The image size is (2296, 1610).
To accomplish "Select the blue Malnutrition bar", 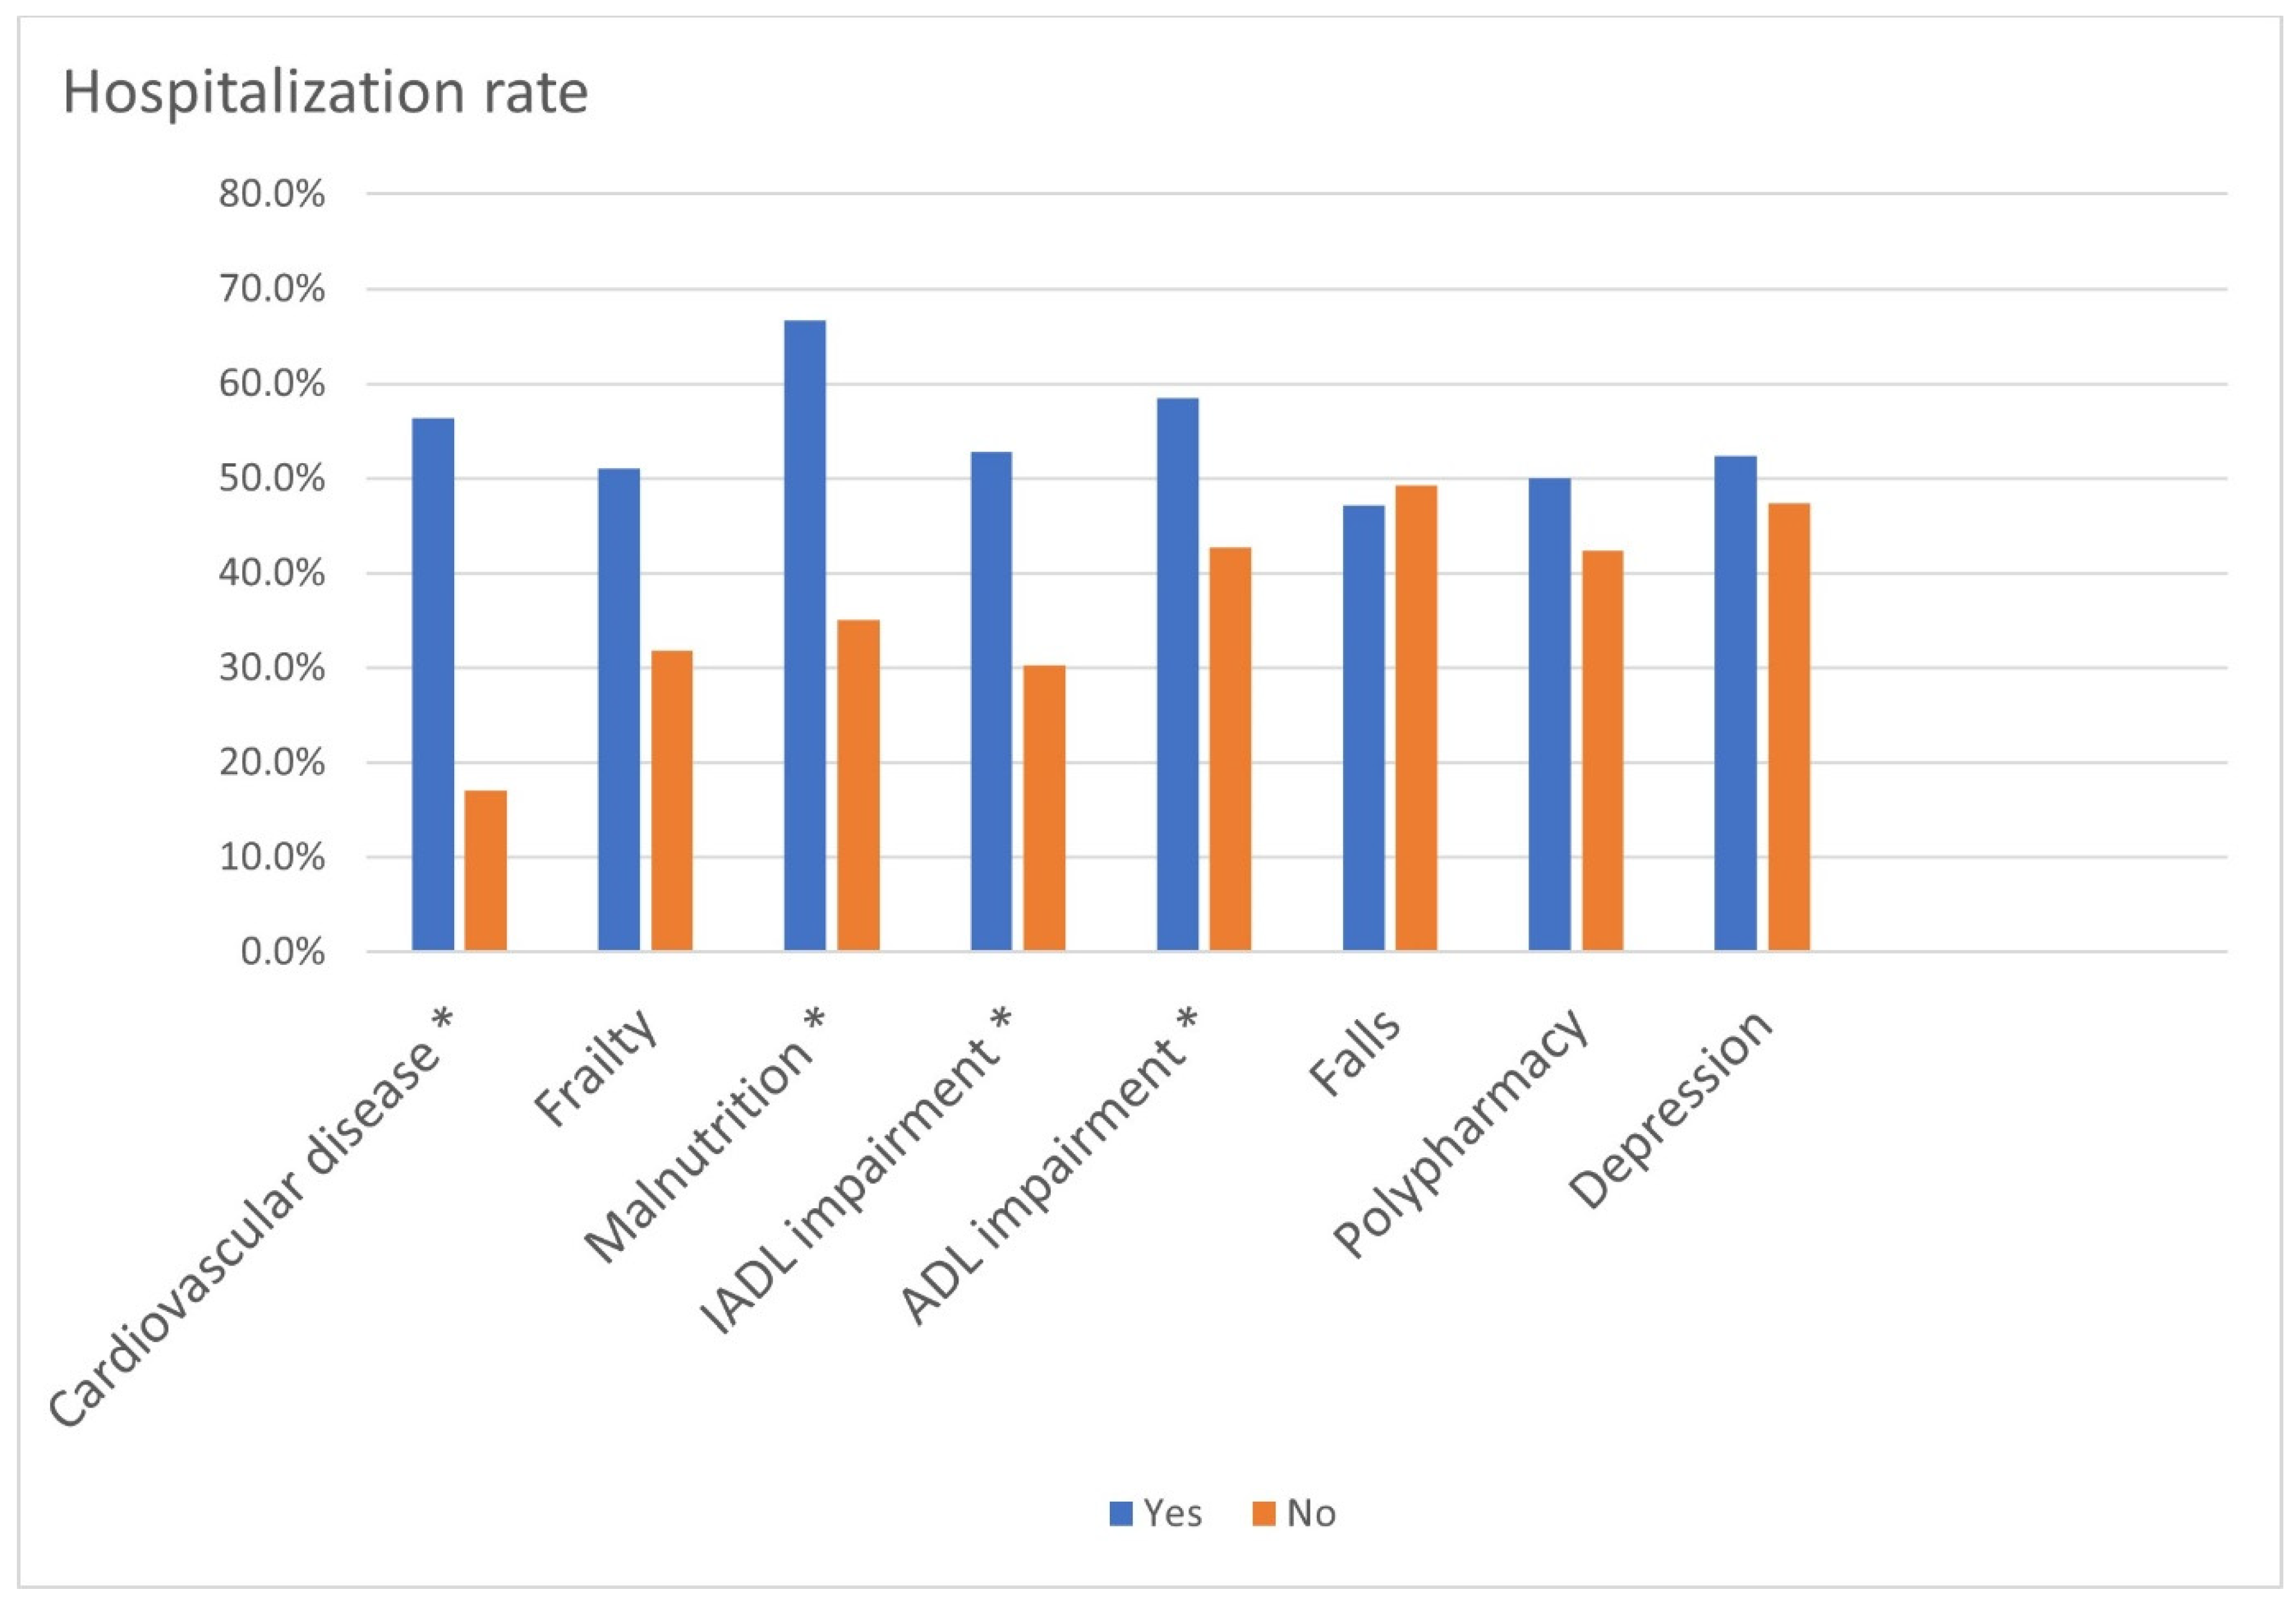I will [805, 635].
